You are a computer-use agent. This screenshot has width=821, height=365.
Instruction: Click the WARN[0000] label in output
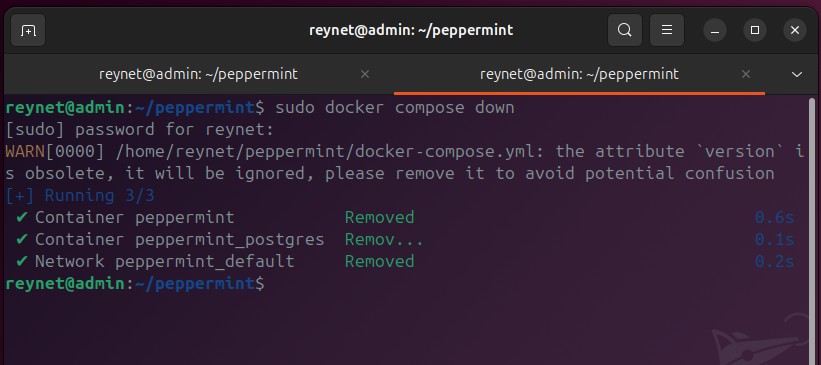click(54, 152)
